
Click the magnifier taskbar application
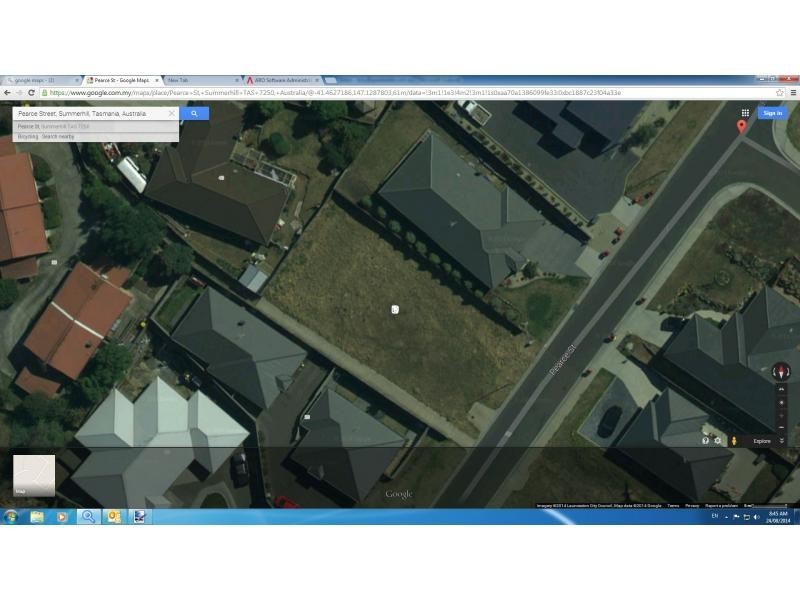(x=88, y=517)
